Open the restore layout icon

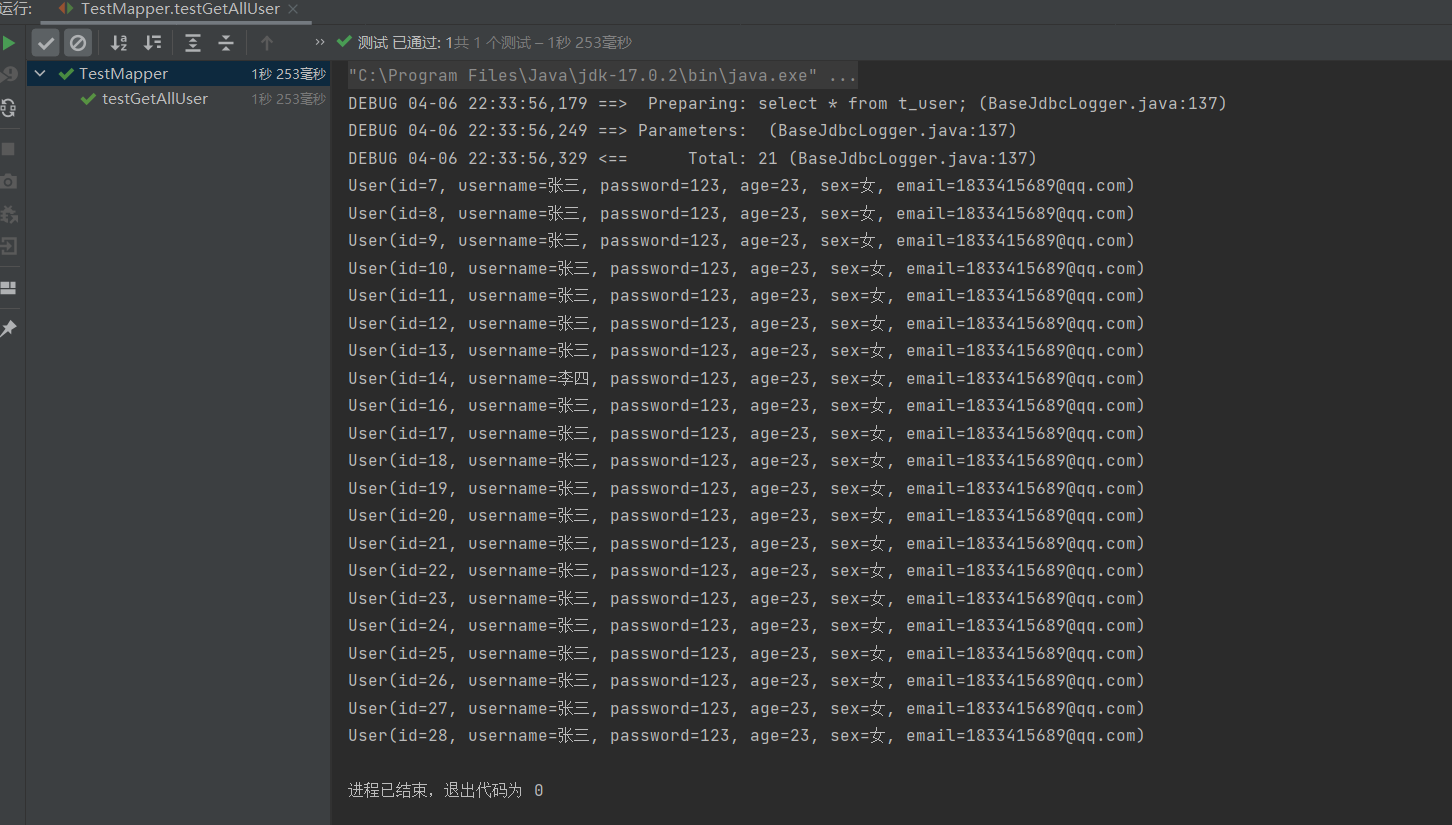pos(8,288)
